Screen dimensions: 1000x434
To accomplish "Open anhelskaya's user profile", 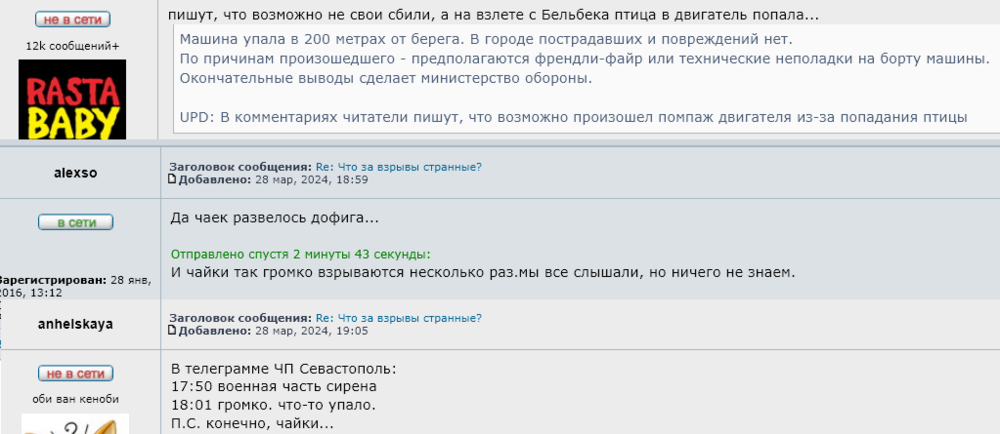I will 75,324.
